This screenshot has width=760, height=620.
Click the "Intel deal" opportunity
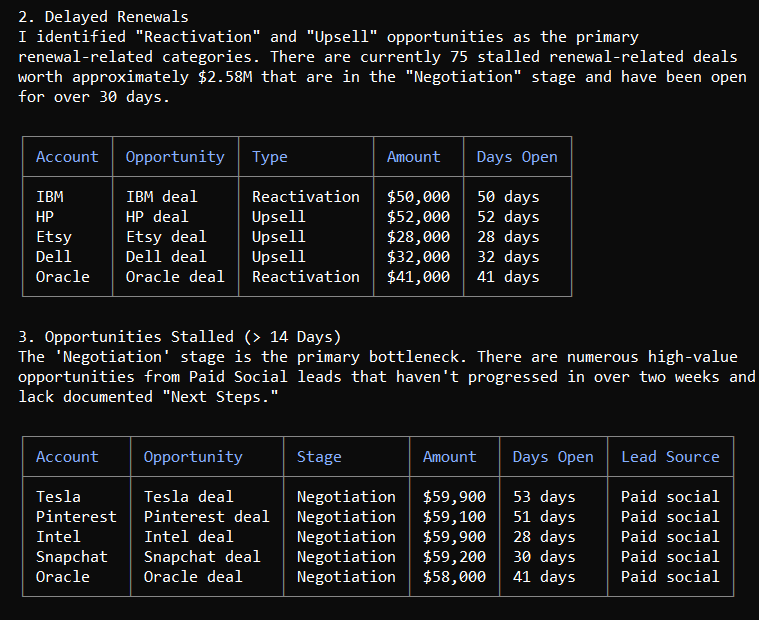point(189,537)
